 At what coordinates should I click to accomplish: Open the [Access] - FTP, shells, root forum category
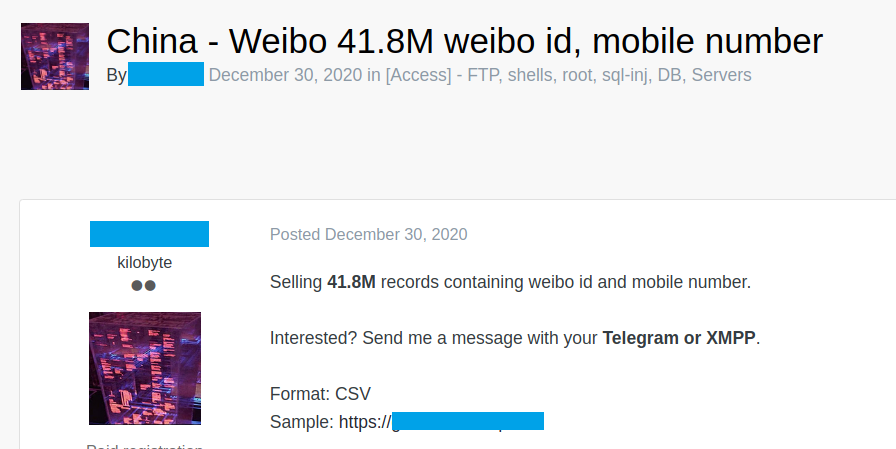568,75
